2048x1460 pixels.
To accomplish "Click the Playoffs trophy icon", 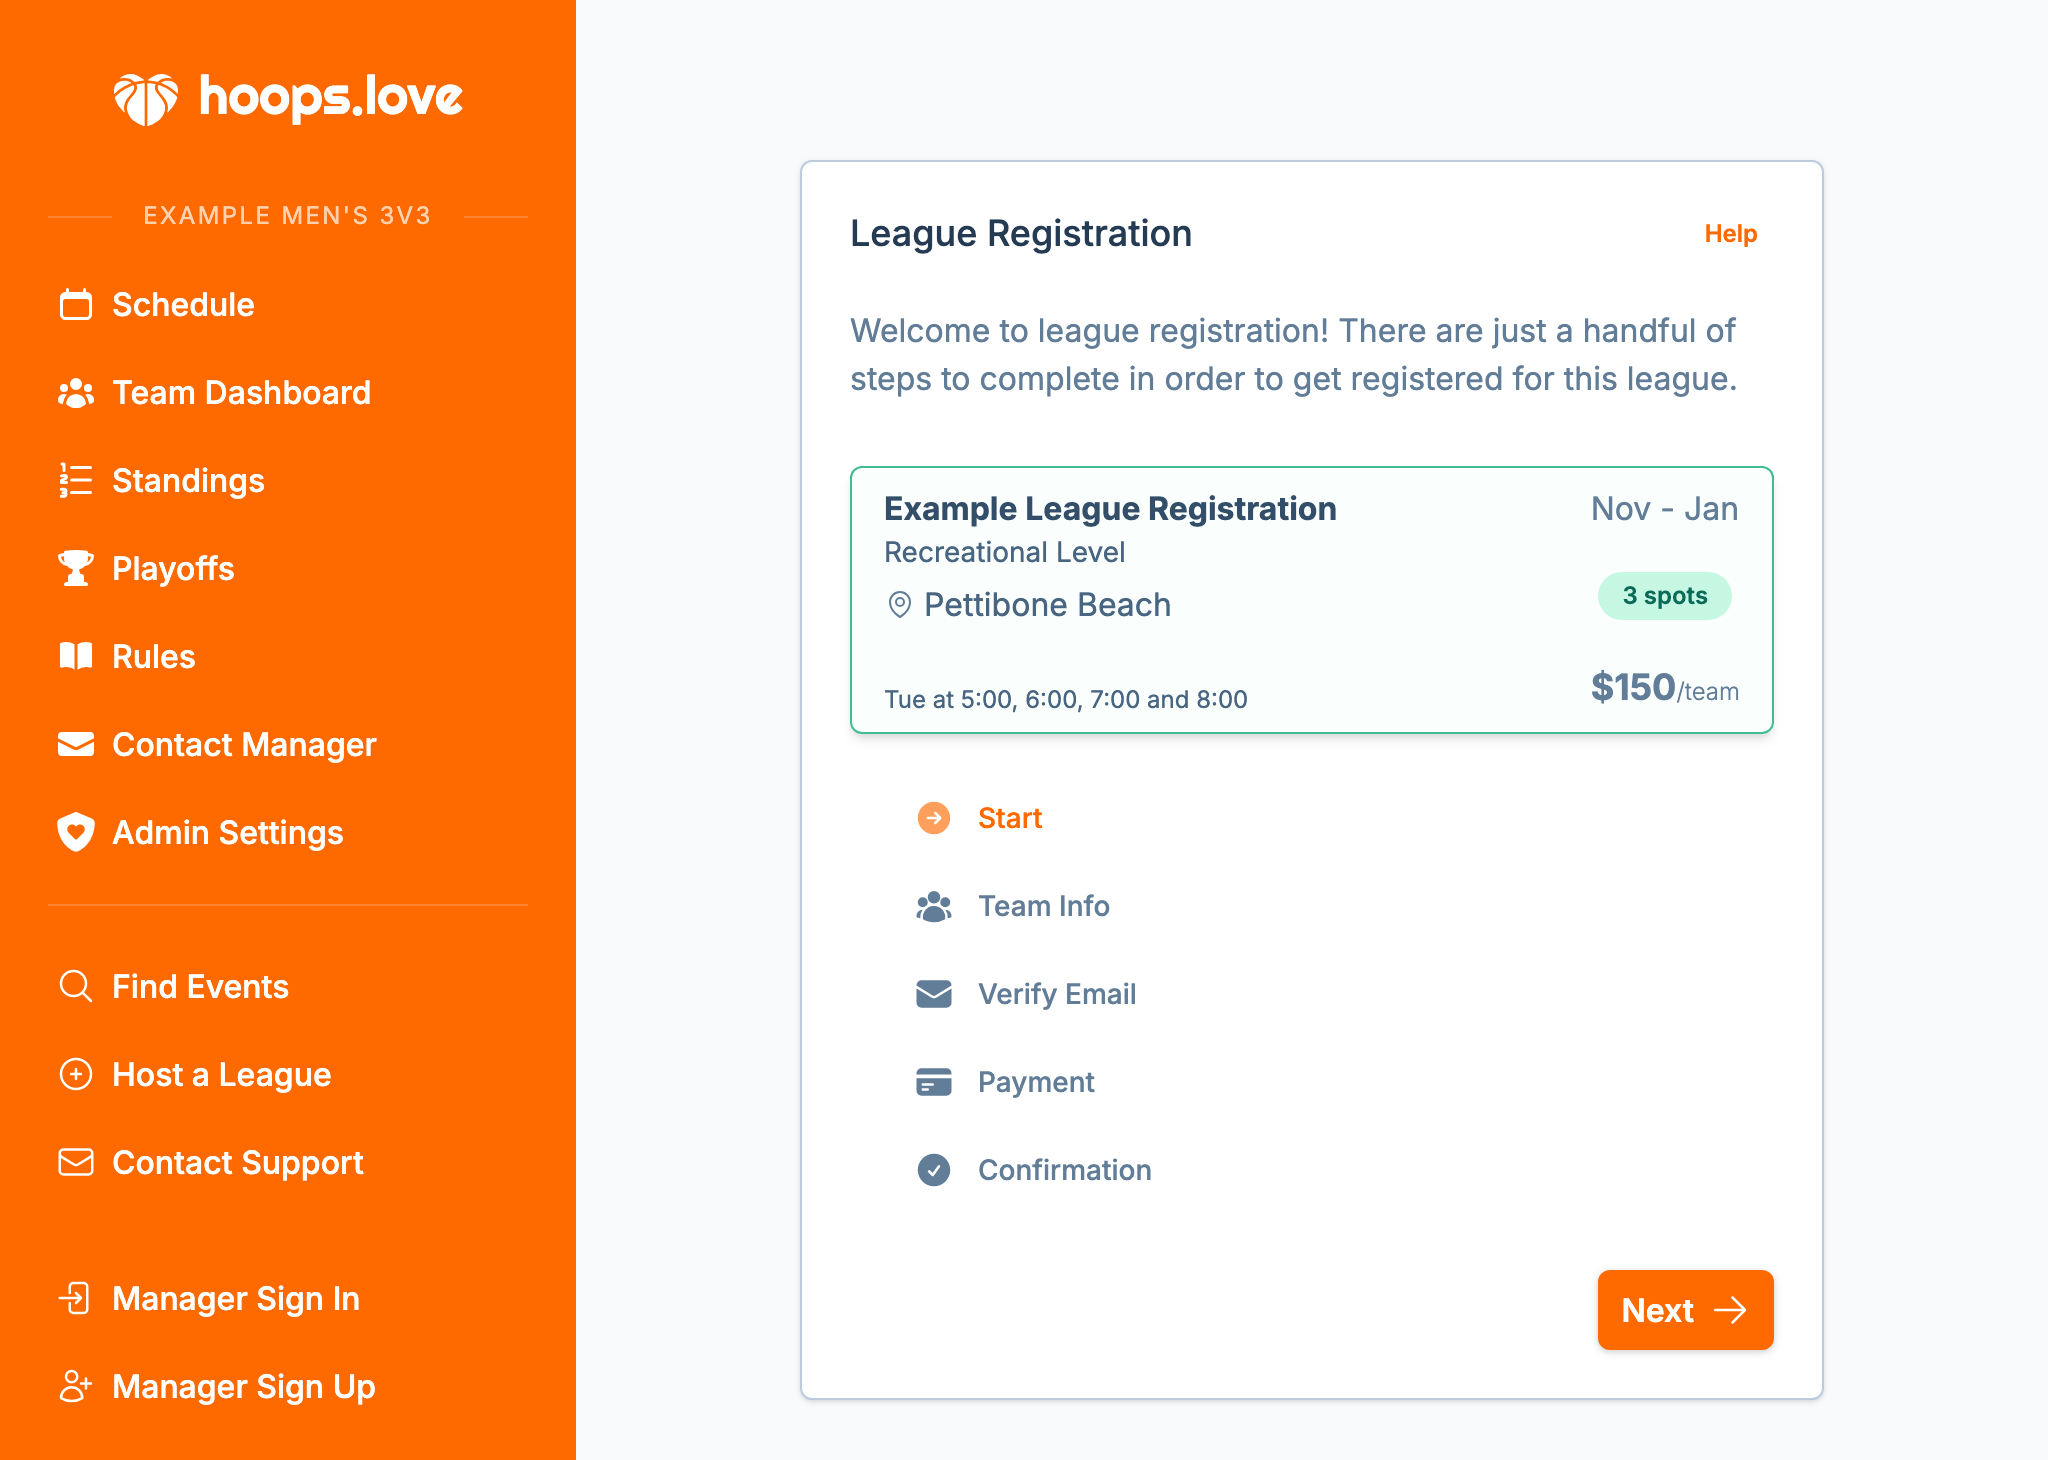I will [75, 568].
